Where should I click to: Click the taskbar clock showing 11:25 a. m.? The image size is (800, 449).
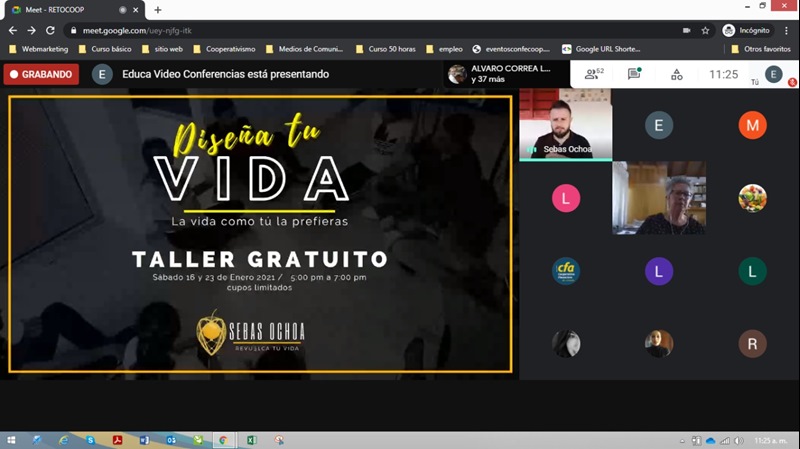pos(770,441)
